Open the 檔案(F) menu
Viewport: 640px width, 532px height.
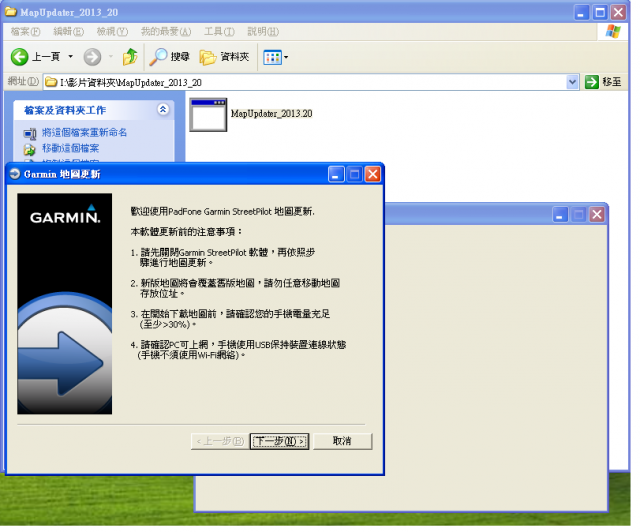pos(25,31)
